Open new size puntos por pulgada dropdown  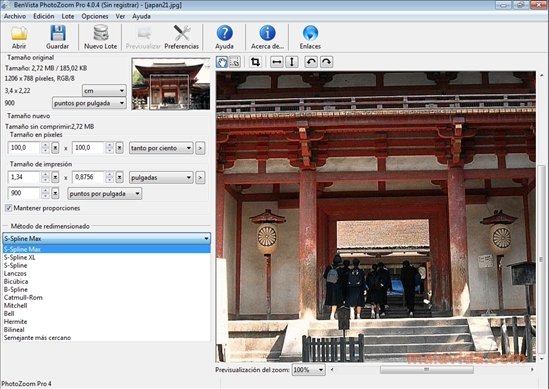pyautogui.click(x=105, y=193)
